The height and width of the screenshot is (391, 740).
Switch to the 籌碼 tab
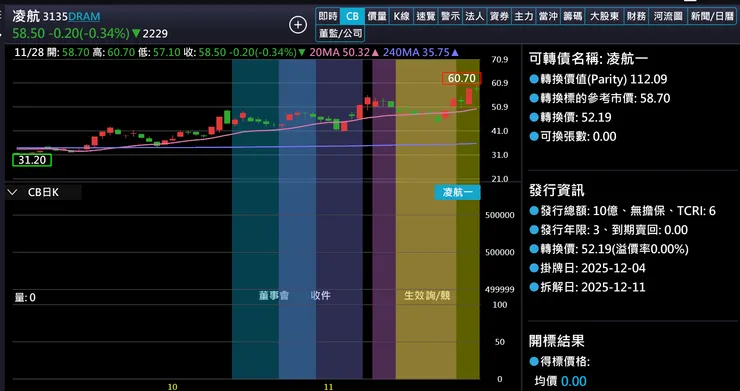[572, 17]
